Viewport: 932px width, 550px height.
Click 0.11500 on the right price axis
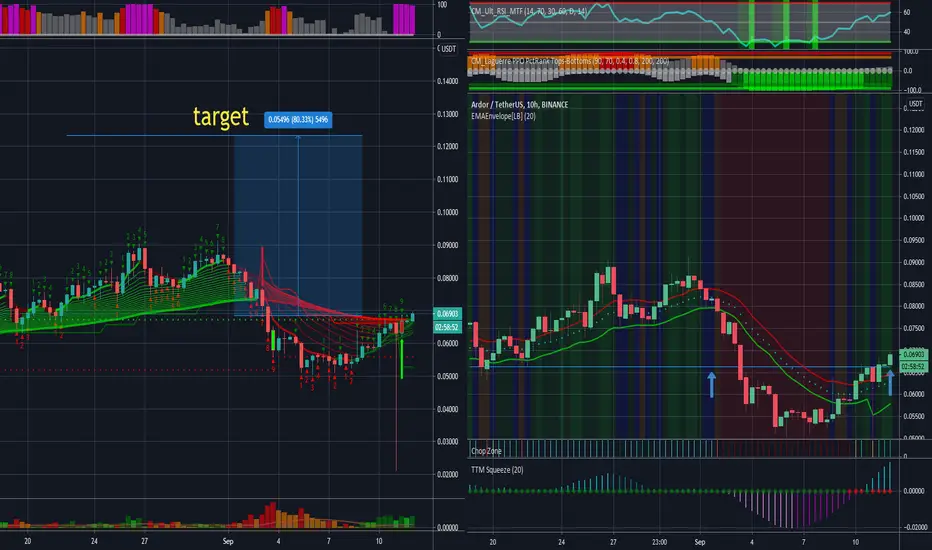(914, 152)
